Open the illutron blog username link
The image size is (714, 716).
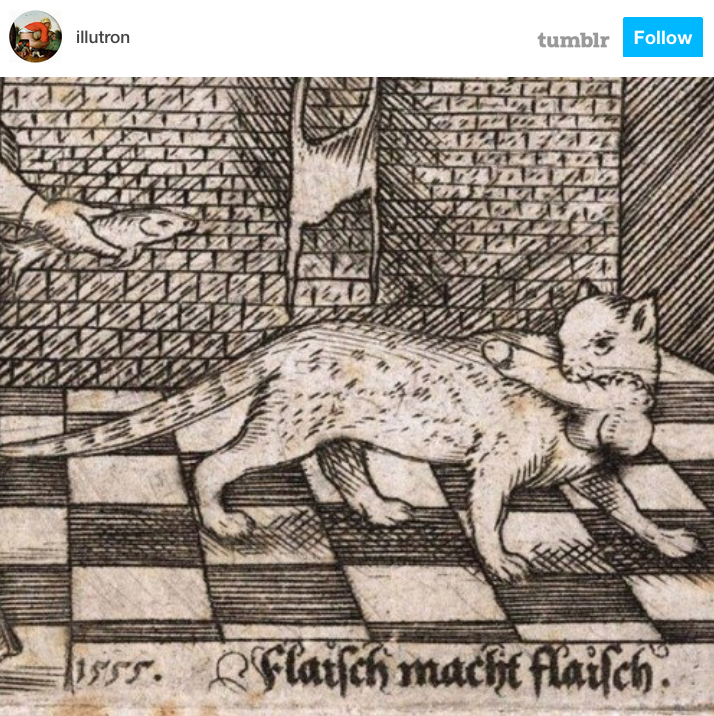pos(103,37)
